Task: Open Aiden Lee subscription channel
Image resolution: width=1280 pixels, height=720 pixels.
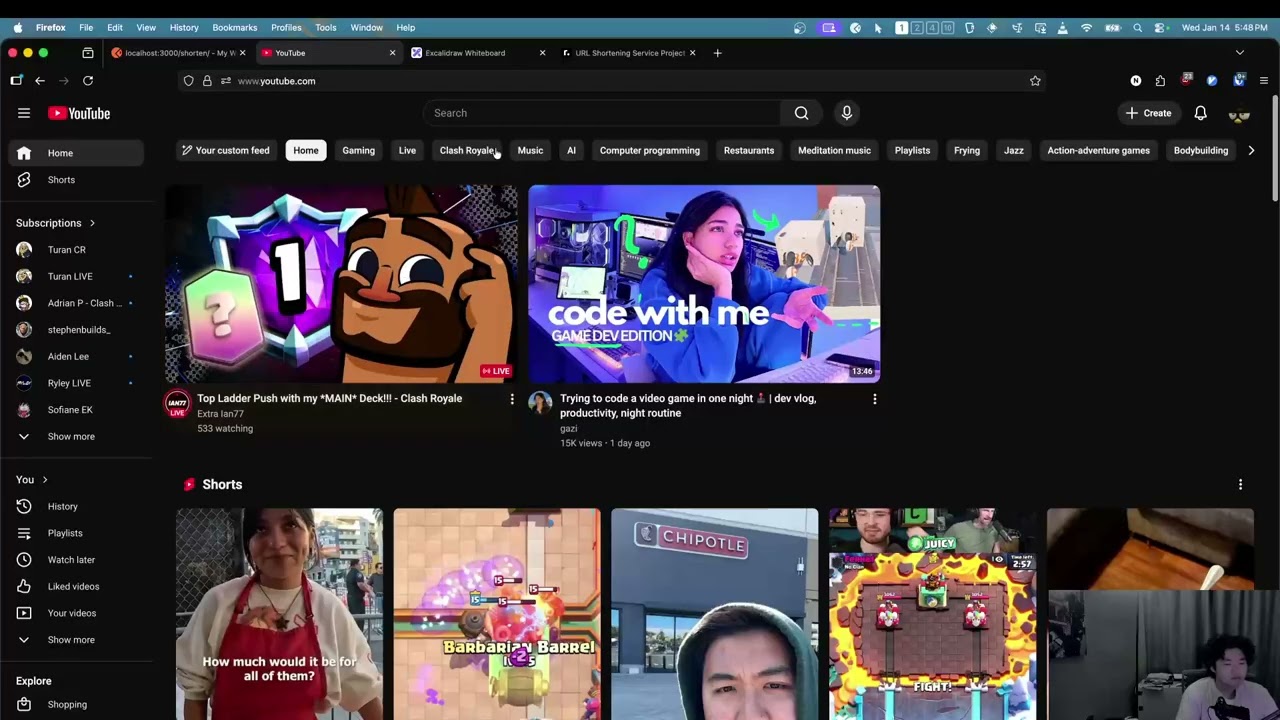Action: (76, 357)
